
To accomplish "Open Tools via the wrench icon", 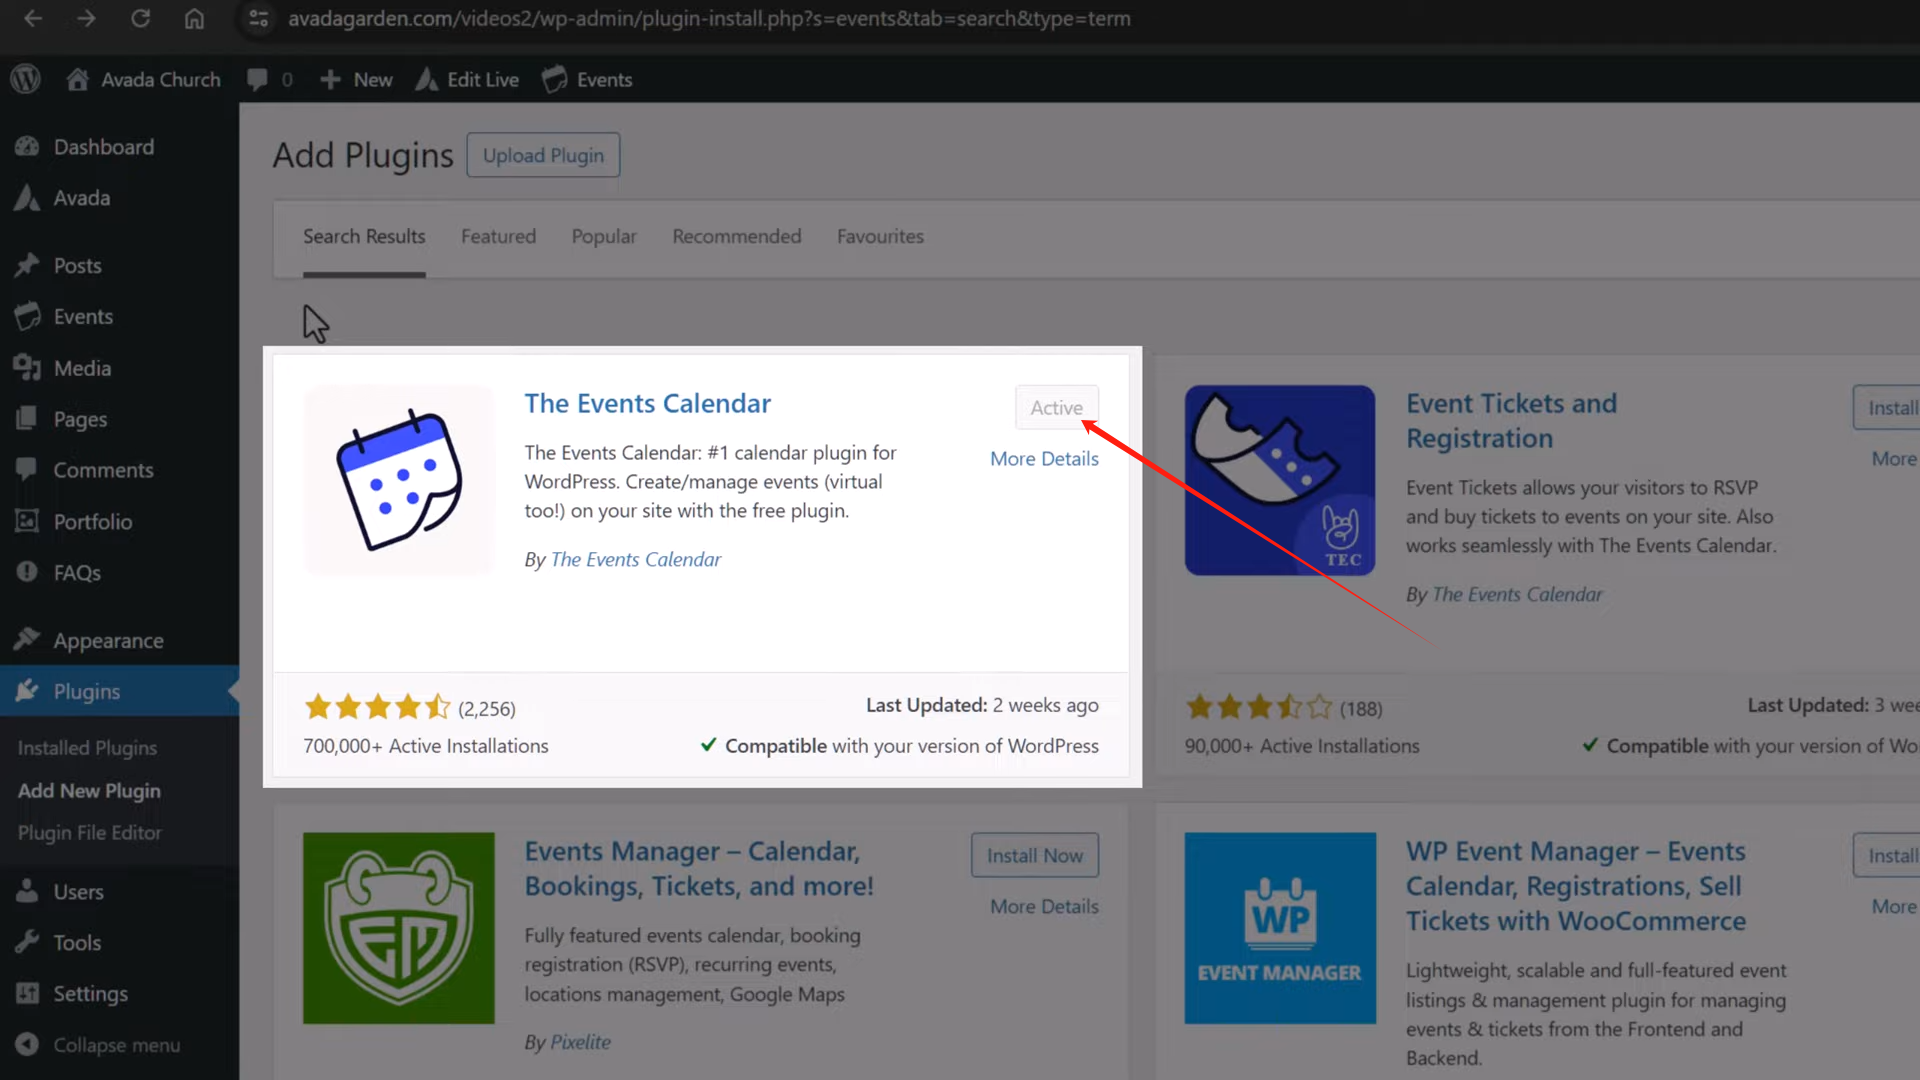I will click(28, 942).
